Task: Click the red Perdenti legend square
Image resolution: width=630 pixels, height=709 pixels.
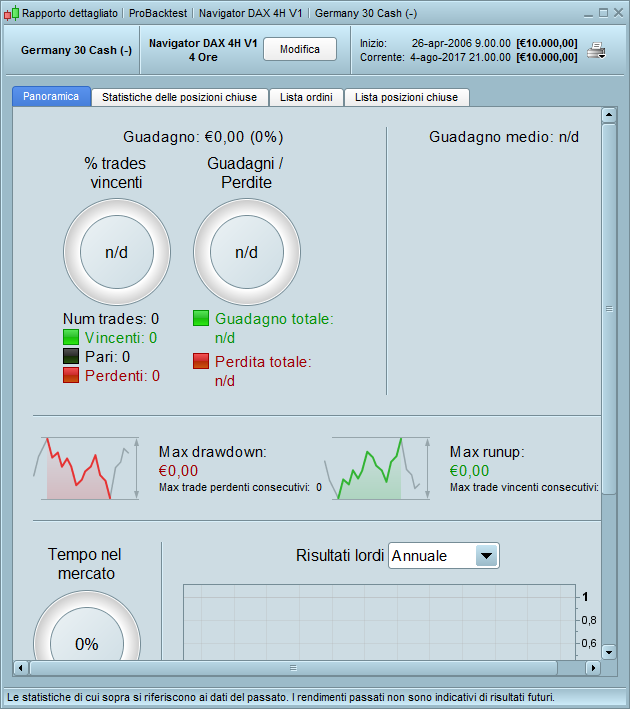Action: (x=71, y=375)
